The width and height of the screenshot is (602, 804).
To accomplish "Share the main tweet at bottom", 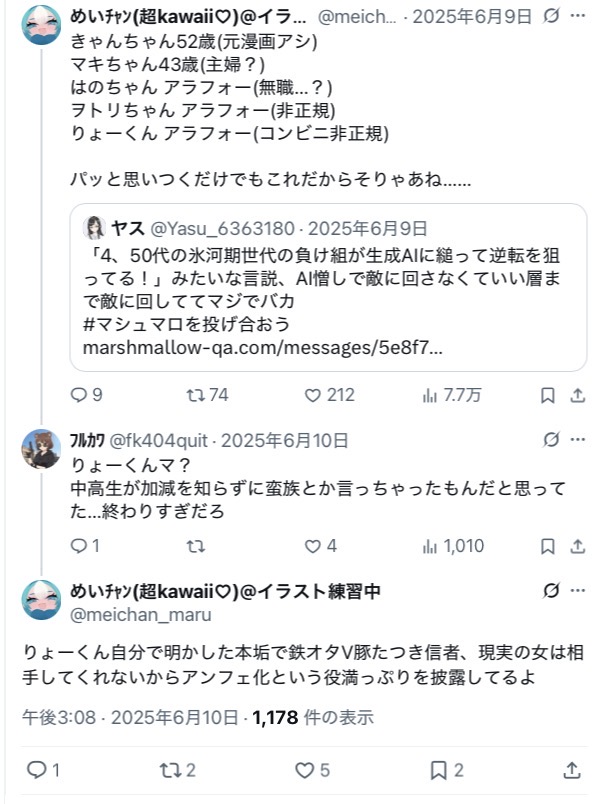I will [x=571, y=770].
